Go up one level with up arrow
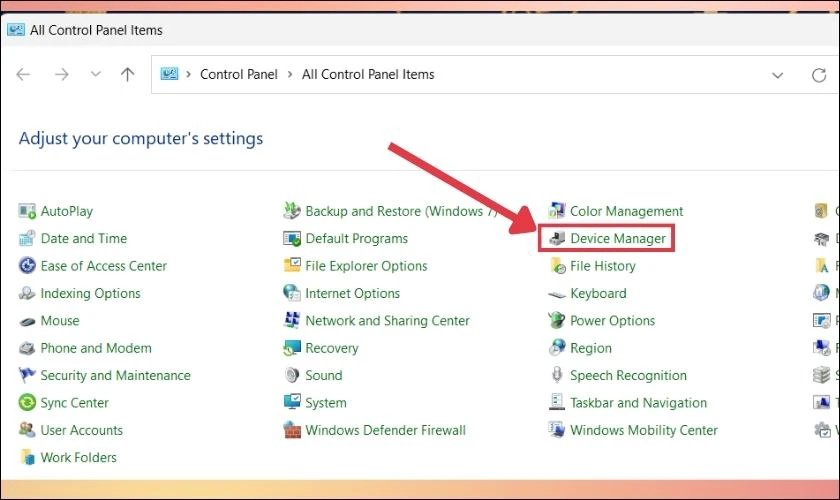 click(x=128, y=74)
